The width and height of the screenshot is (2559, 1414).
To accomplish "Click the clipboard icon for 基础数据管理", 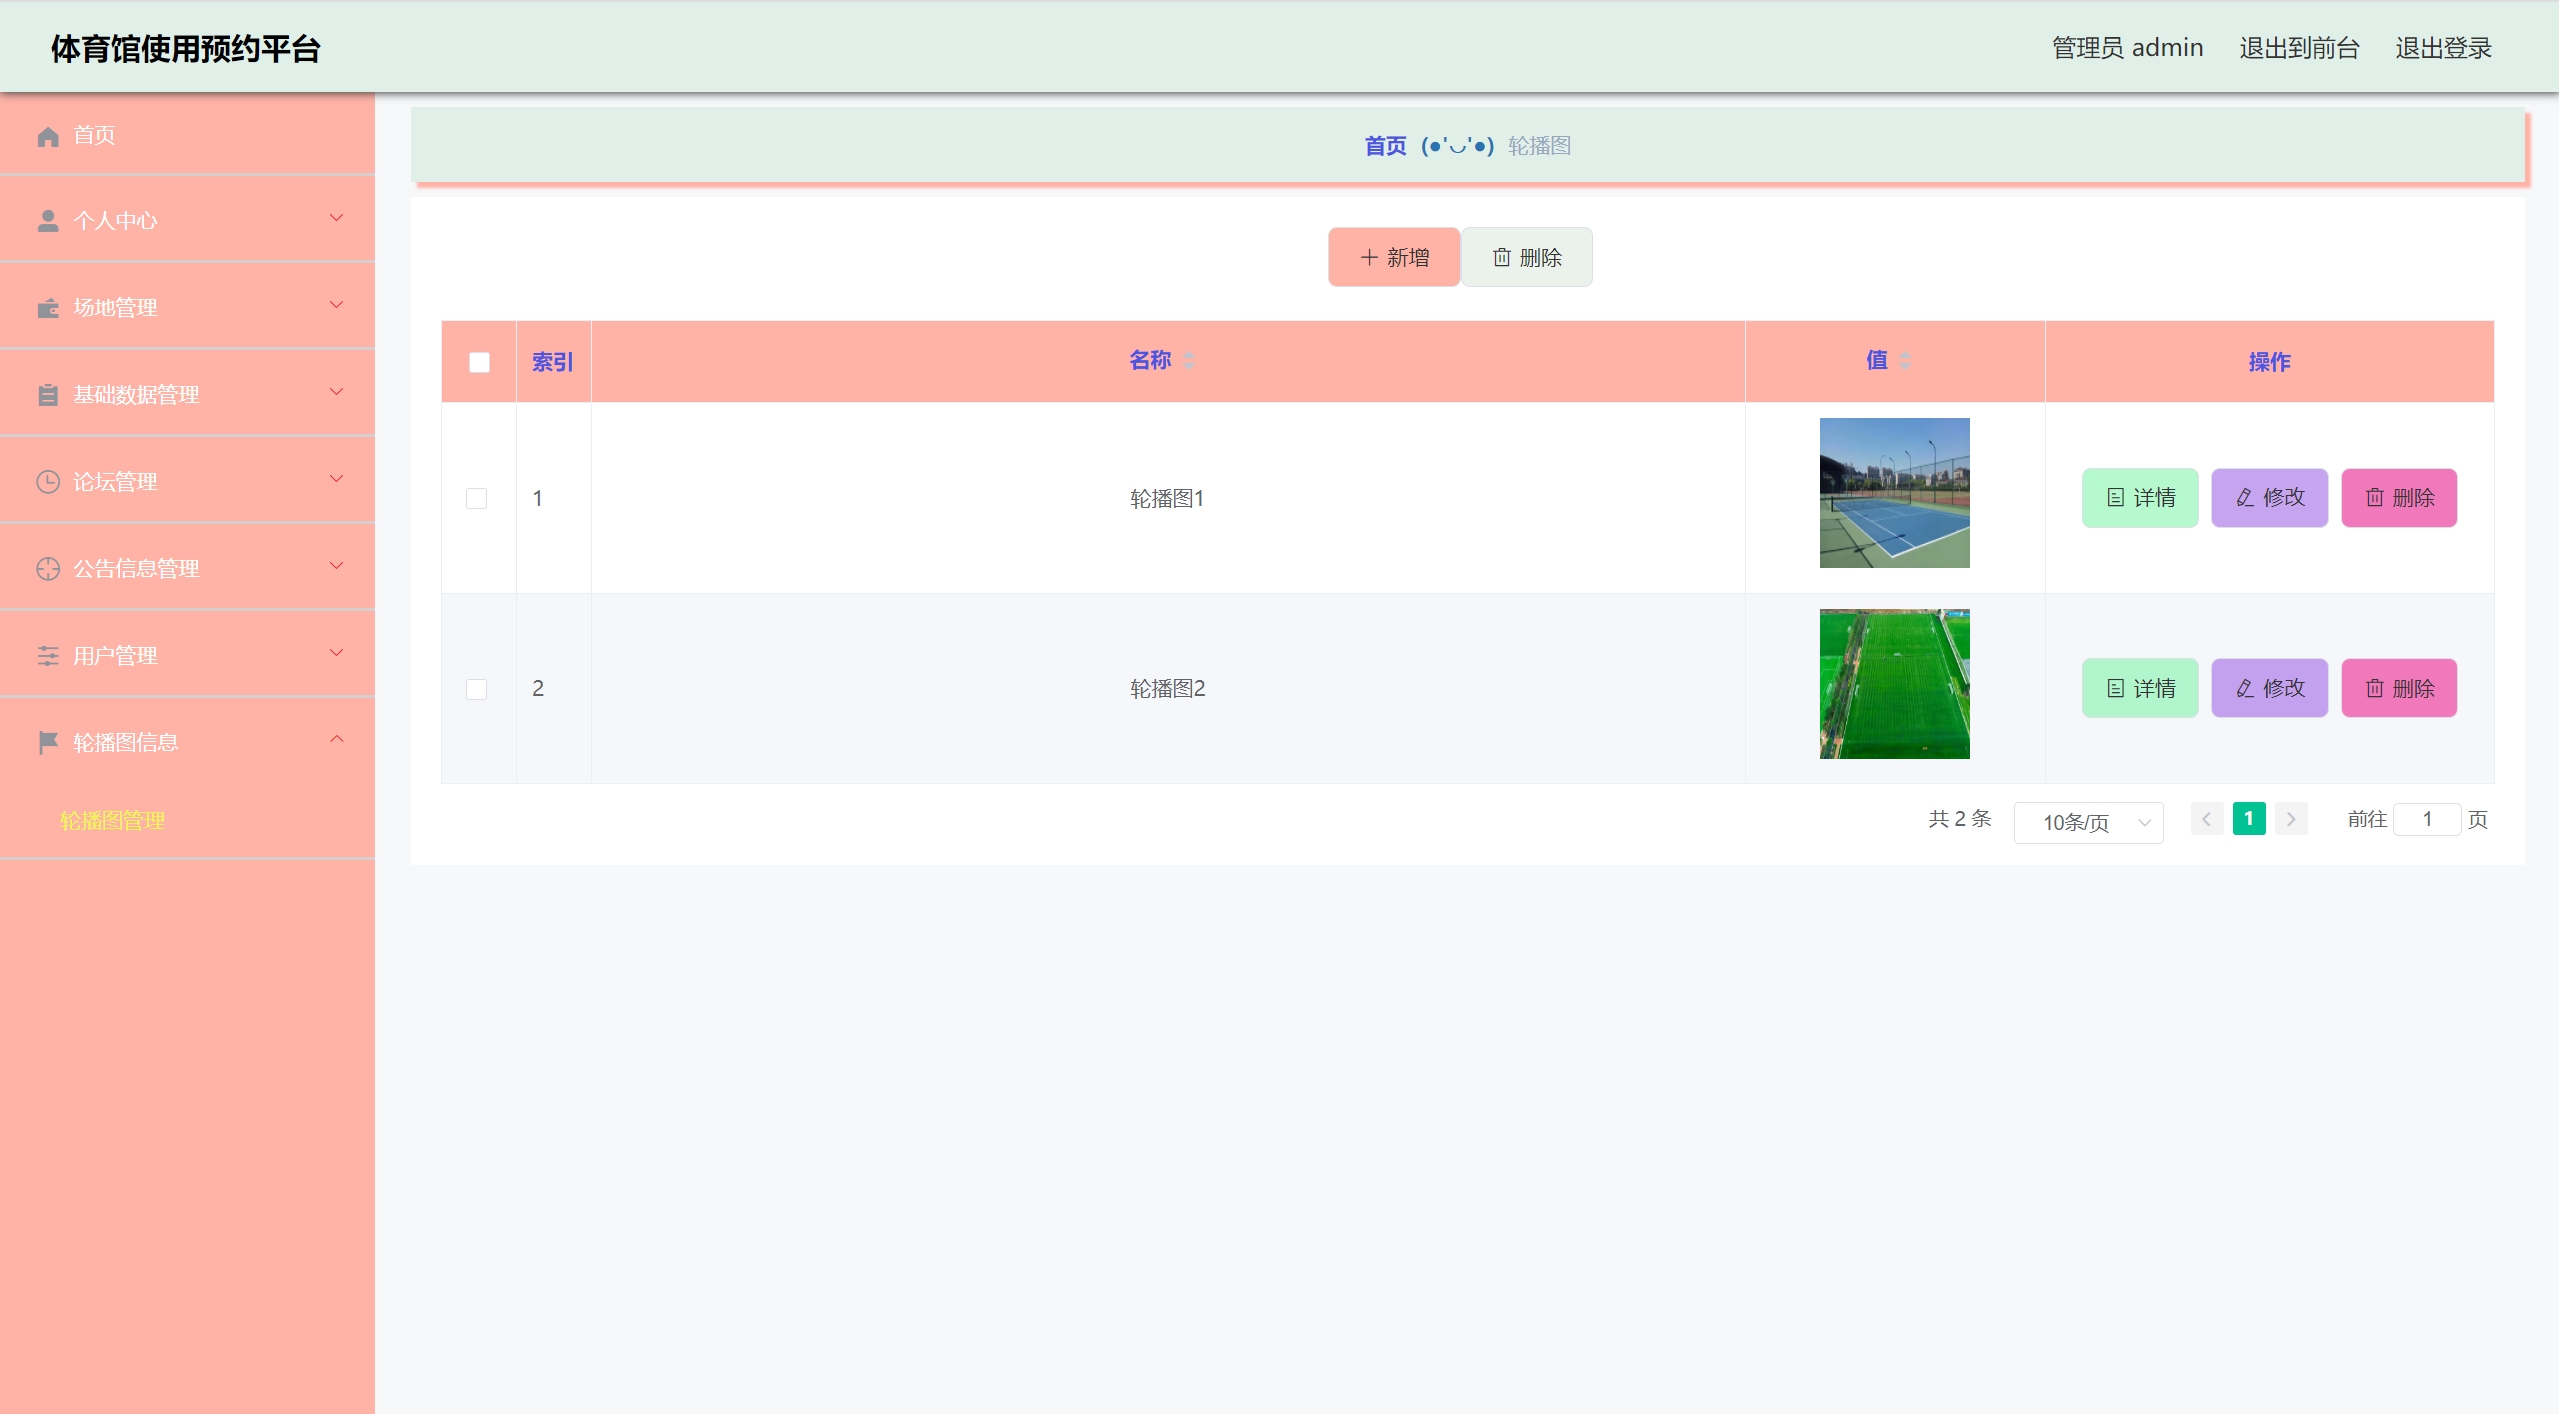I will [x=48, y=395].
